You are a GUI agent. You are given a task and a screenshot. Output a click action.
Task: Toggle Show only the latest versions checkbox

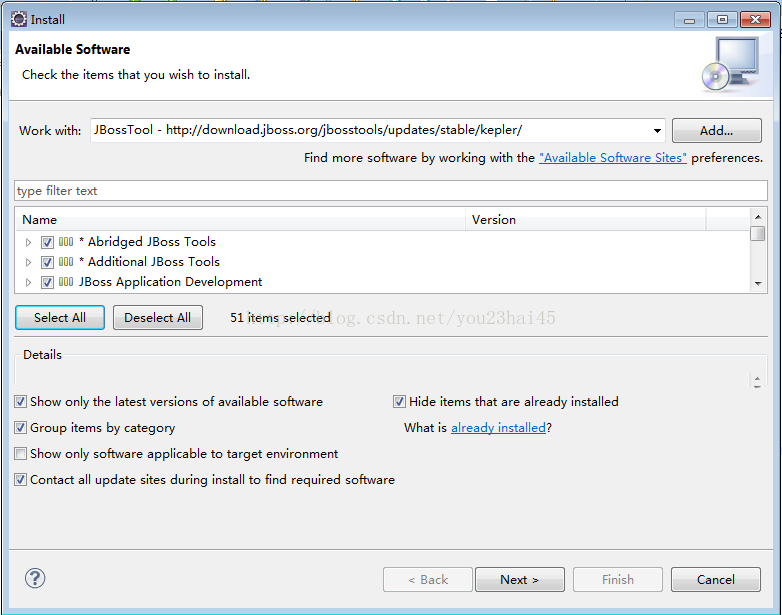click(20, 402)
